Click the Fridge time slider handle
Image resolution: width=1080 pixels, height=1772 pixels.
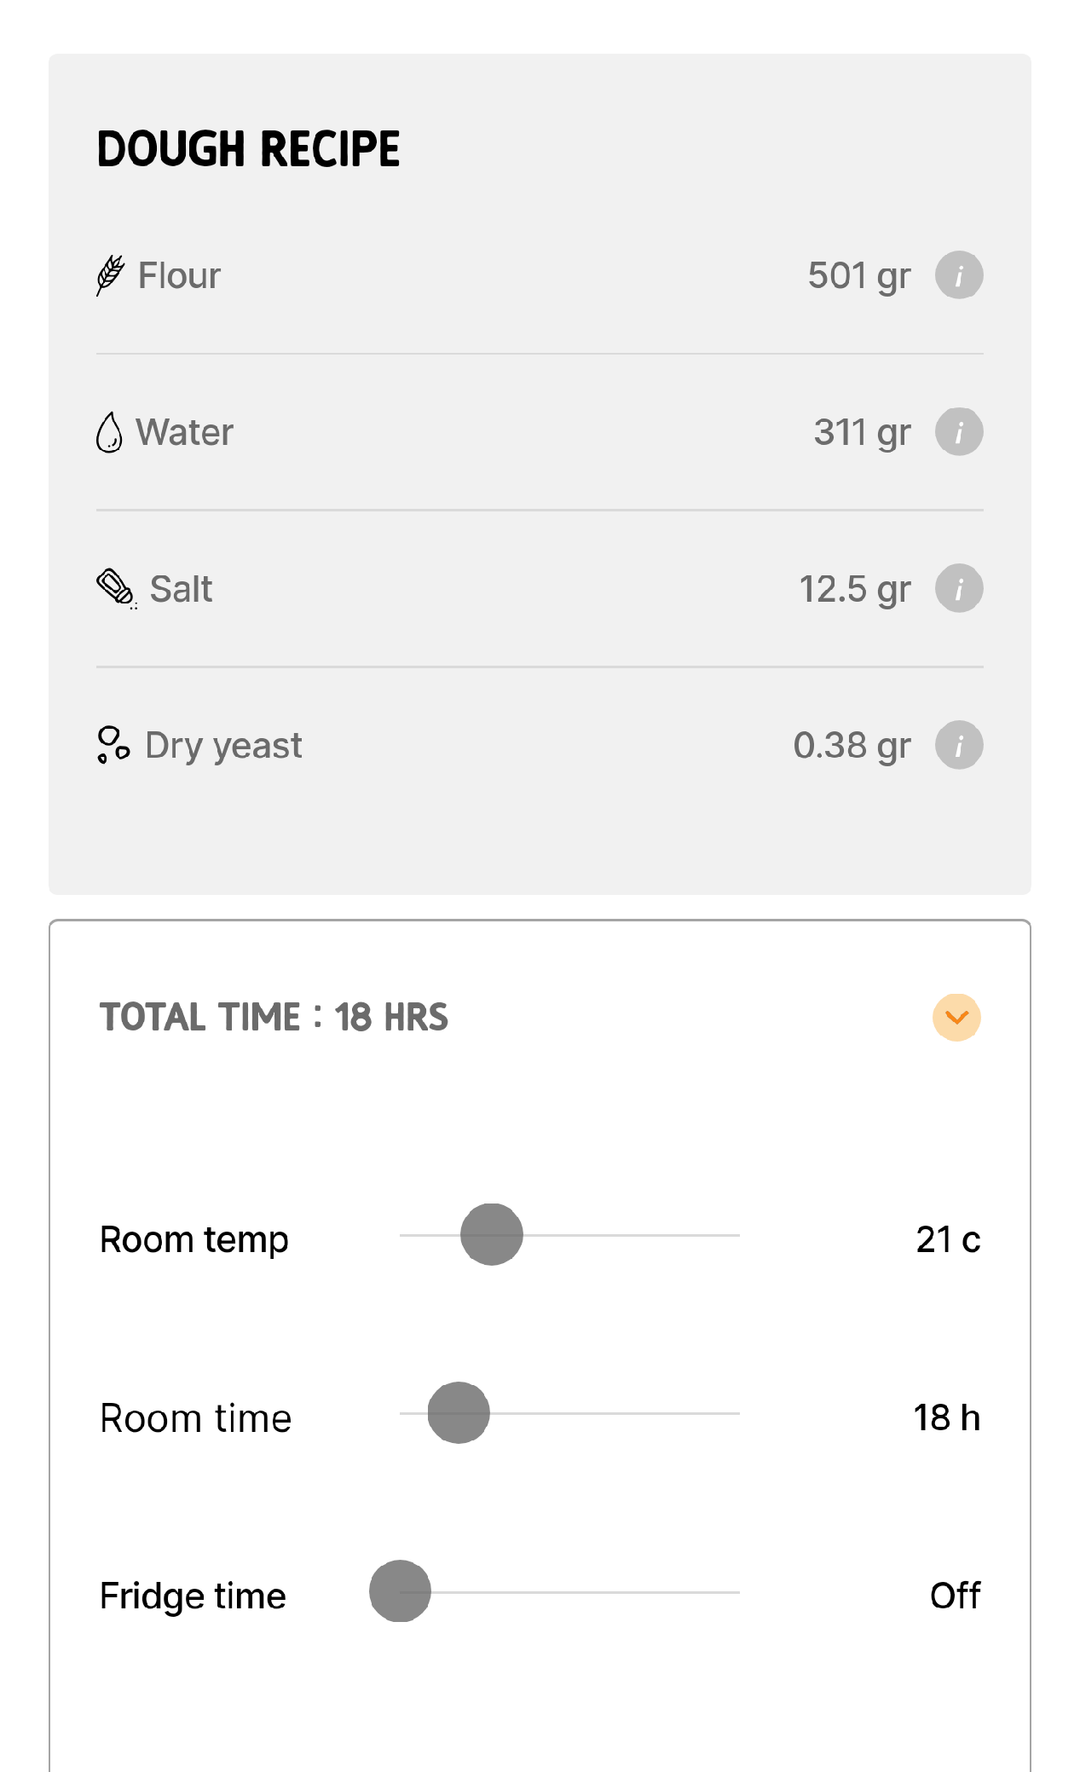pyautogui.click(x=400, y=1591)
